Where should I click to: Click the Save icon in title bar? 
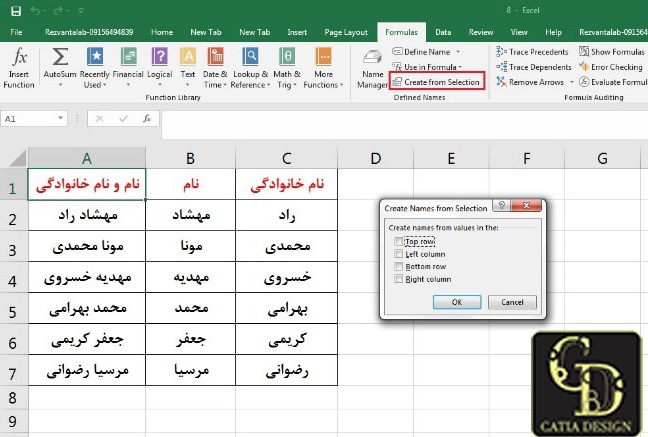click(16, 11)
